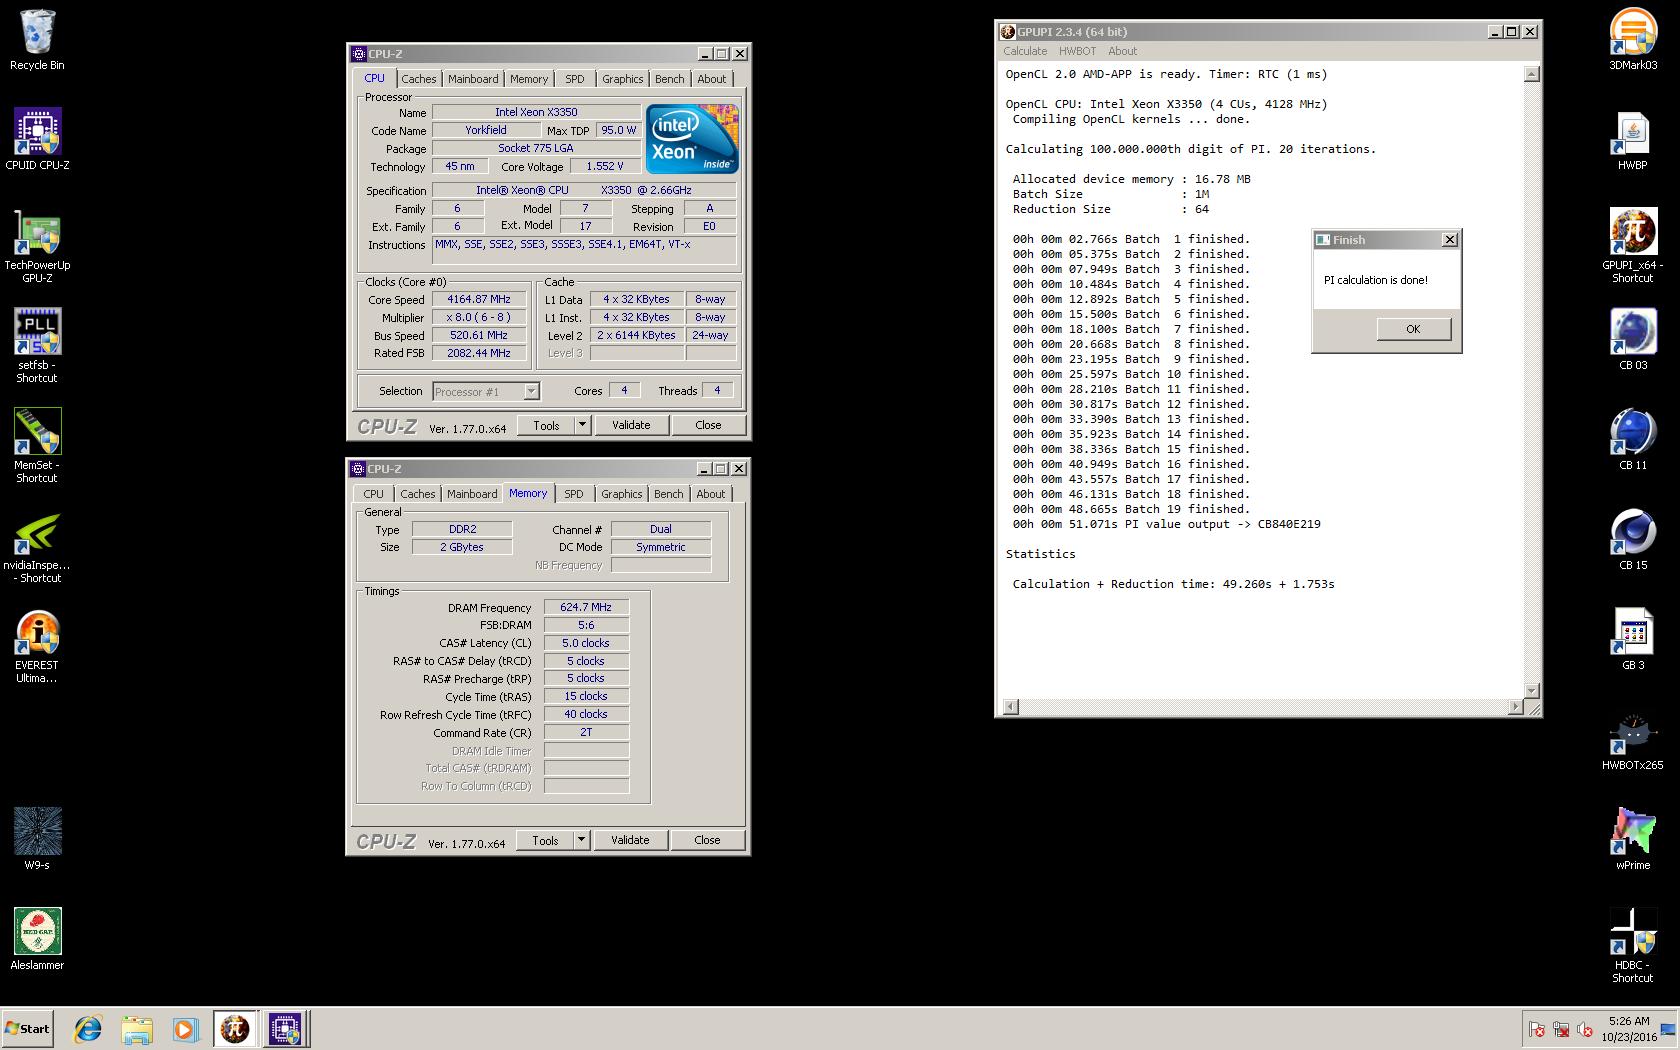Switch to Caches tab in top CPU-Z window
The height and width of the screenshot is (1050, 1680).
point(419,79)
